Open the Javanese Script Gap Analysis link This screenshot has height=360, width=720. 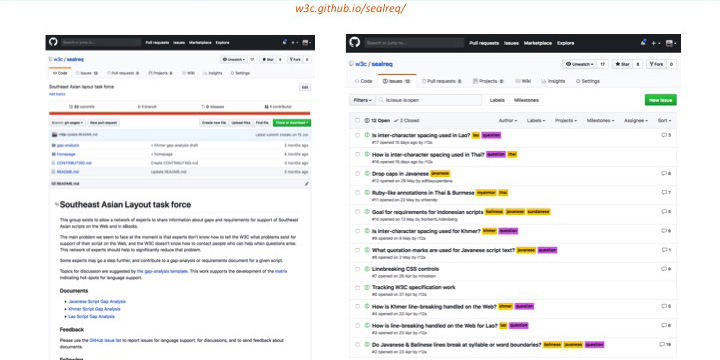pos(97,302)
